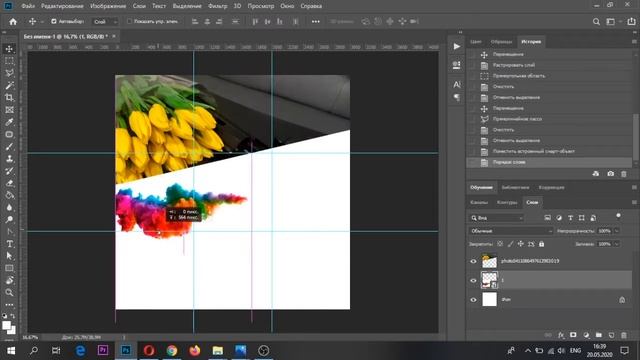Click the trash icon in Layers panel
This screenshot has width=640, height=360.
(624, 335)
